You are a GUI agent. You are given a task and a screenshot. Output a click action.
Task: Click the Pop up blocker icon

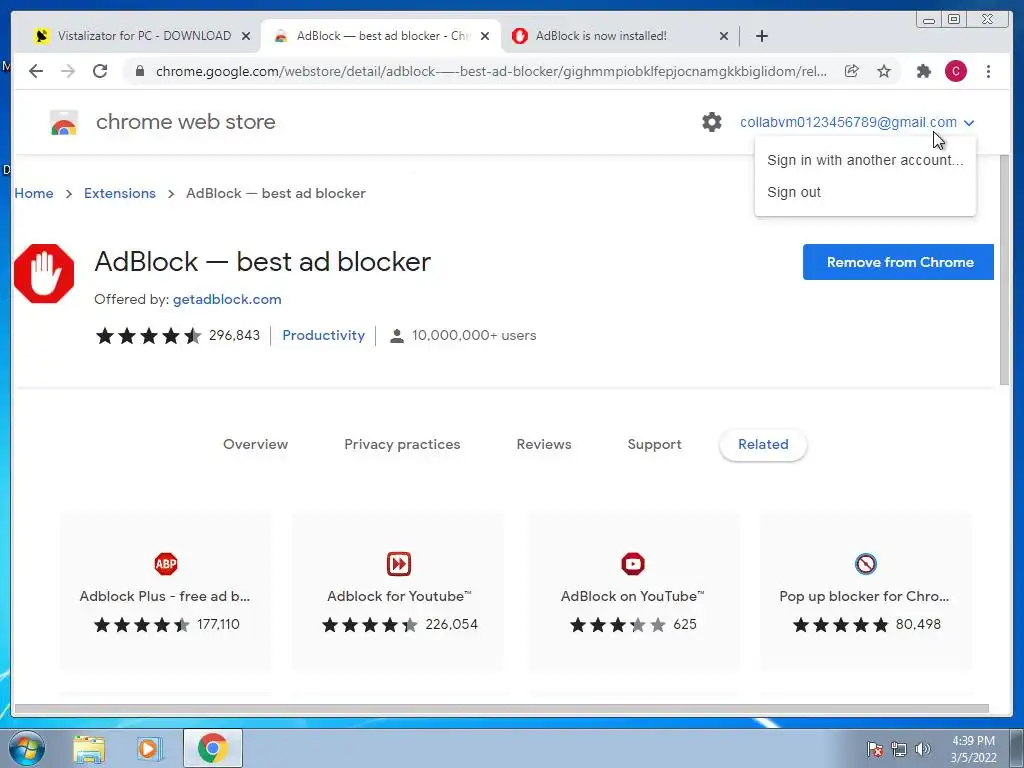click(x=865, y=564)
